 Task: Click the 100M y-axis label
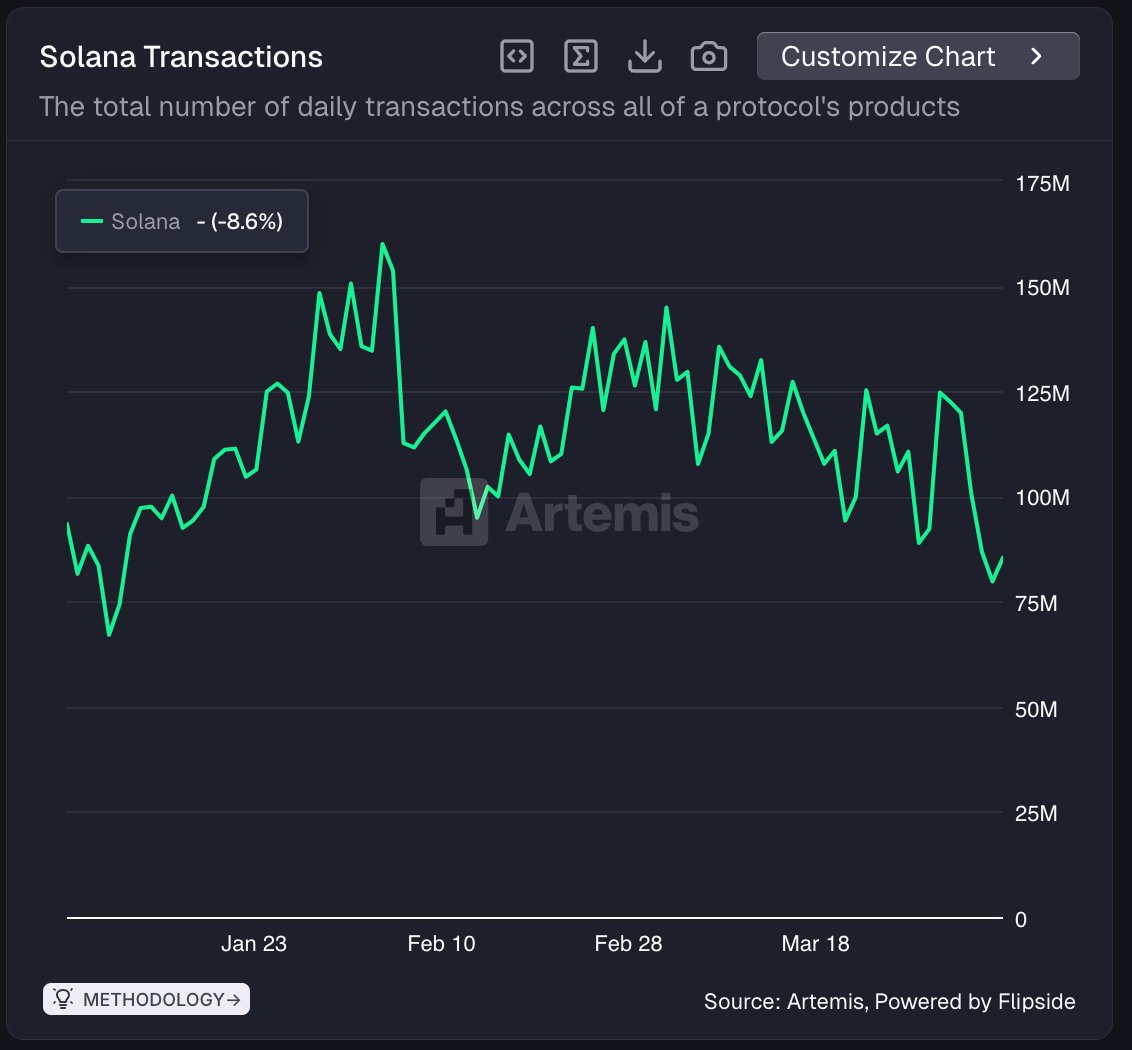1040,498
